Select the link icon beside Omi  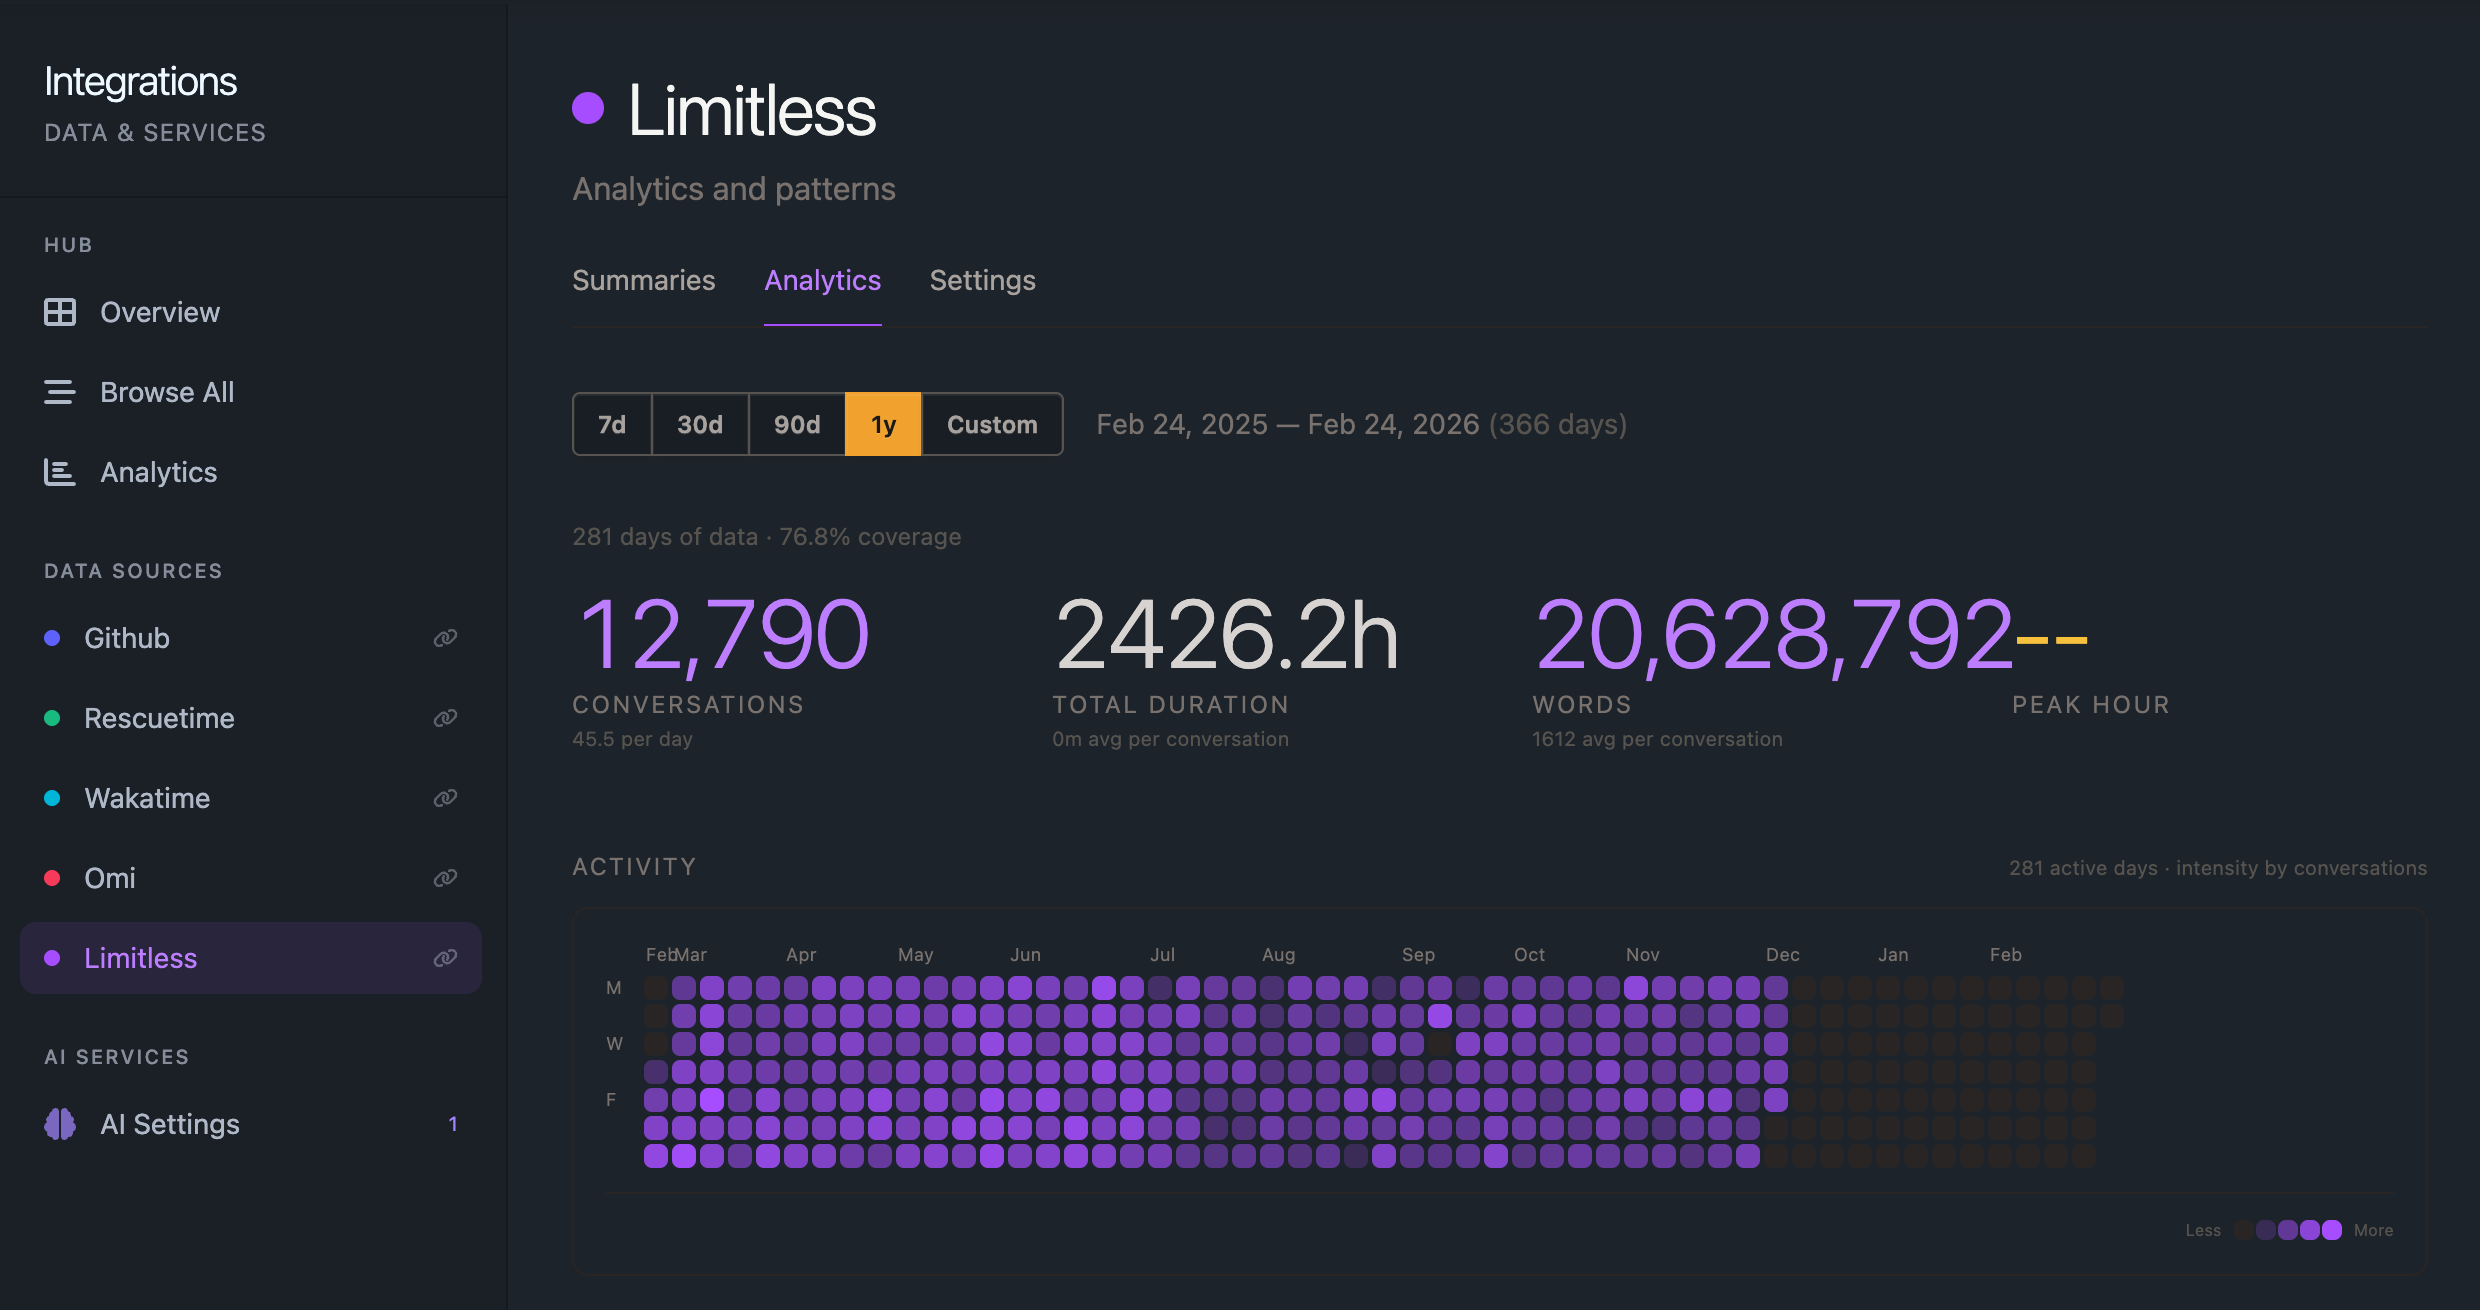pyautogui.click(x=444, y=877)
